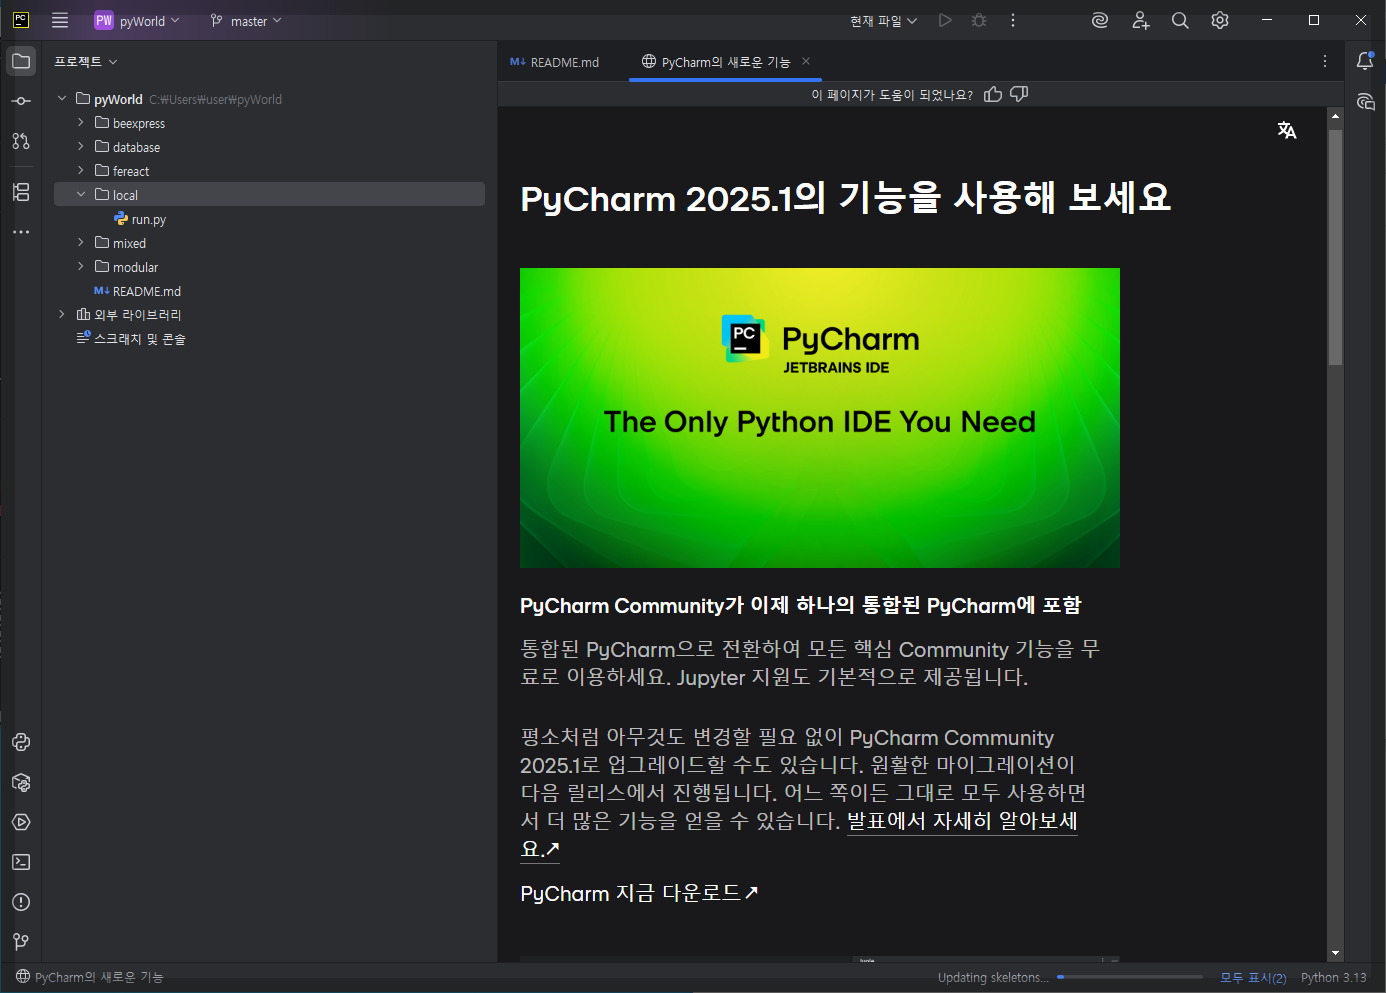Image resolution: width=1386 pixels, height=993 pixels.
Task: Open more run actions menu
Action: (x=1013, y=20)
